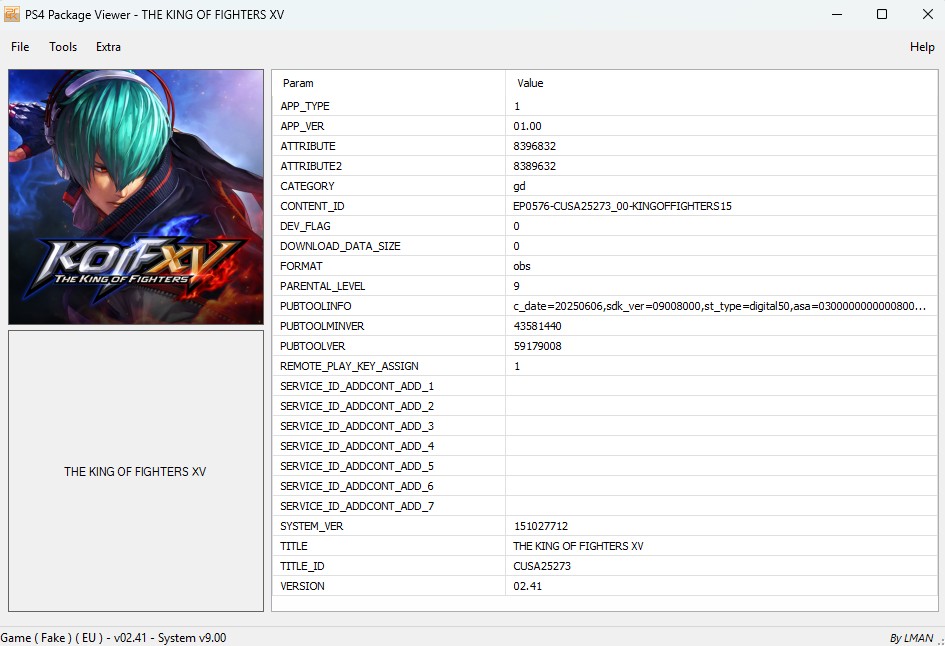
Task: Click the FORMAT value obs
Action: (522, 266)
